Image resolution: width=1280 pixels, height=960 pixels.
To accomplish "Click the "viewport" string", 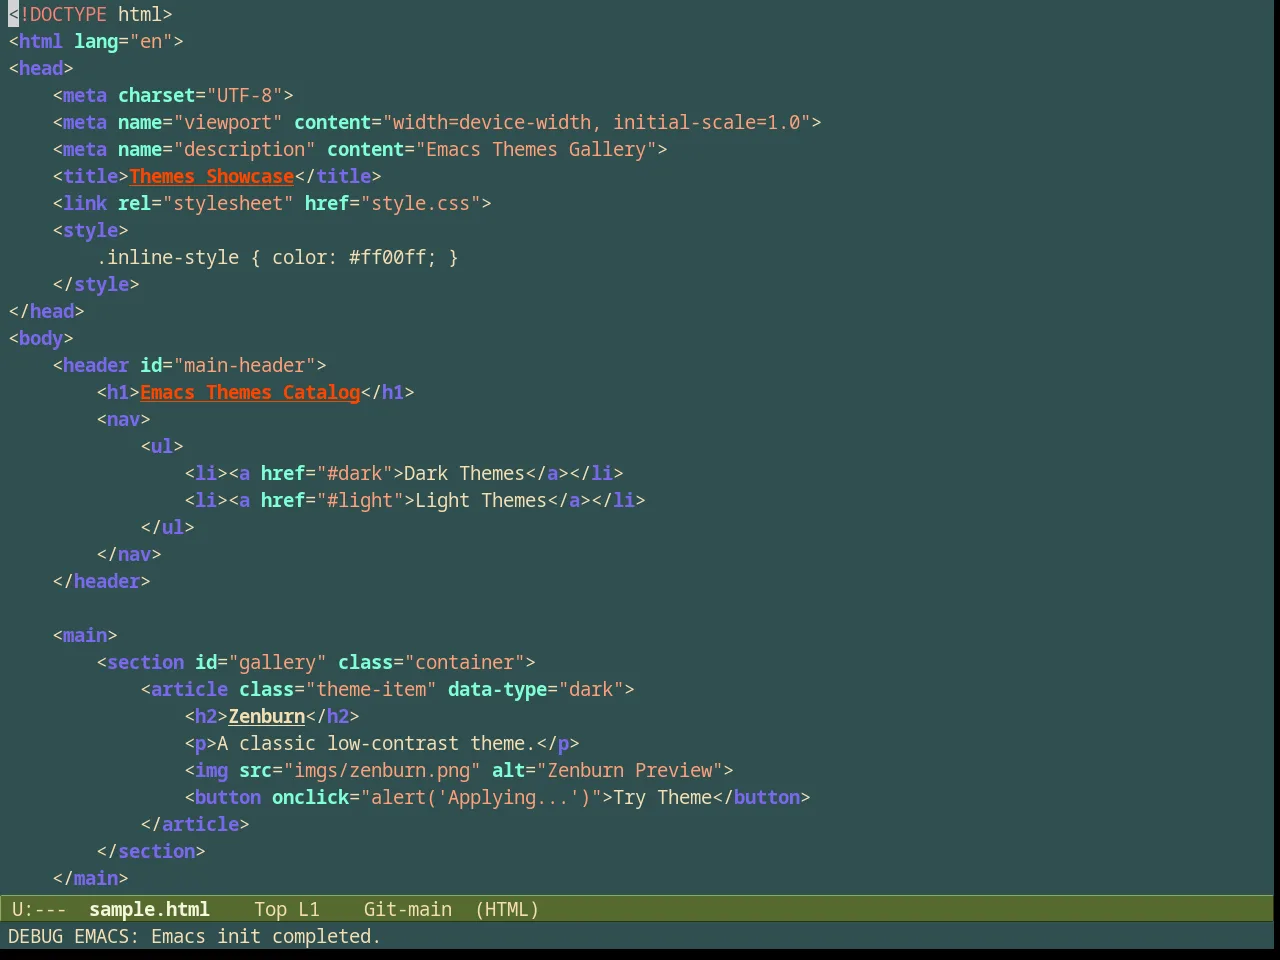I will coord(228,122).
